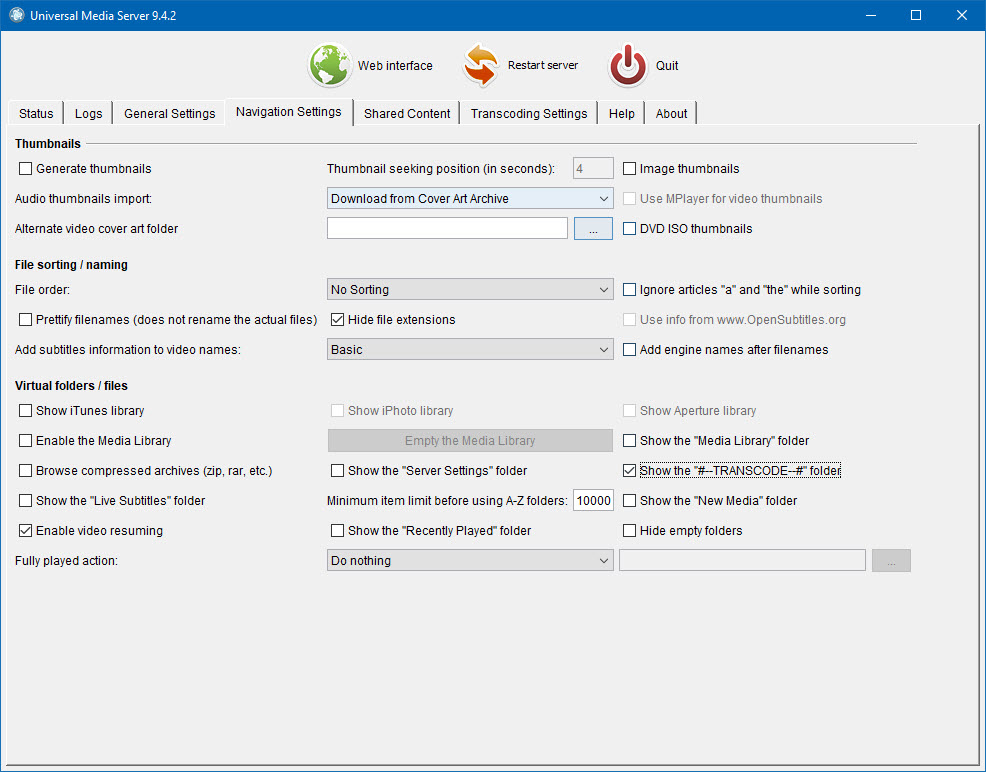Click the Web interface label
Screen dimensions: 986x772
click(x=395, y=65)
